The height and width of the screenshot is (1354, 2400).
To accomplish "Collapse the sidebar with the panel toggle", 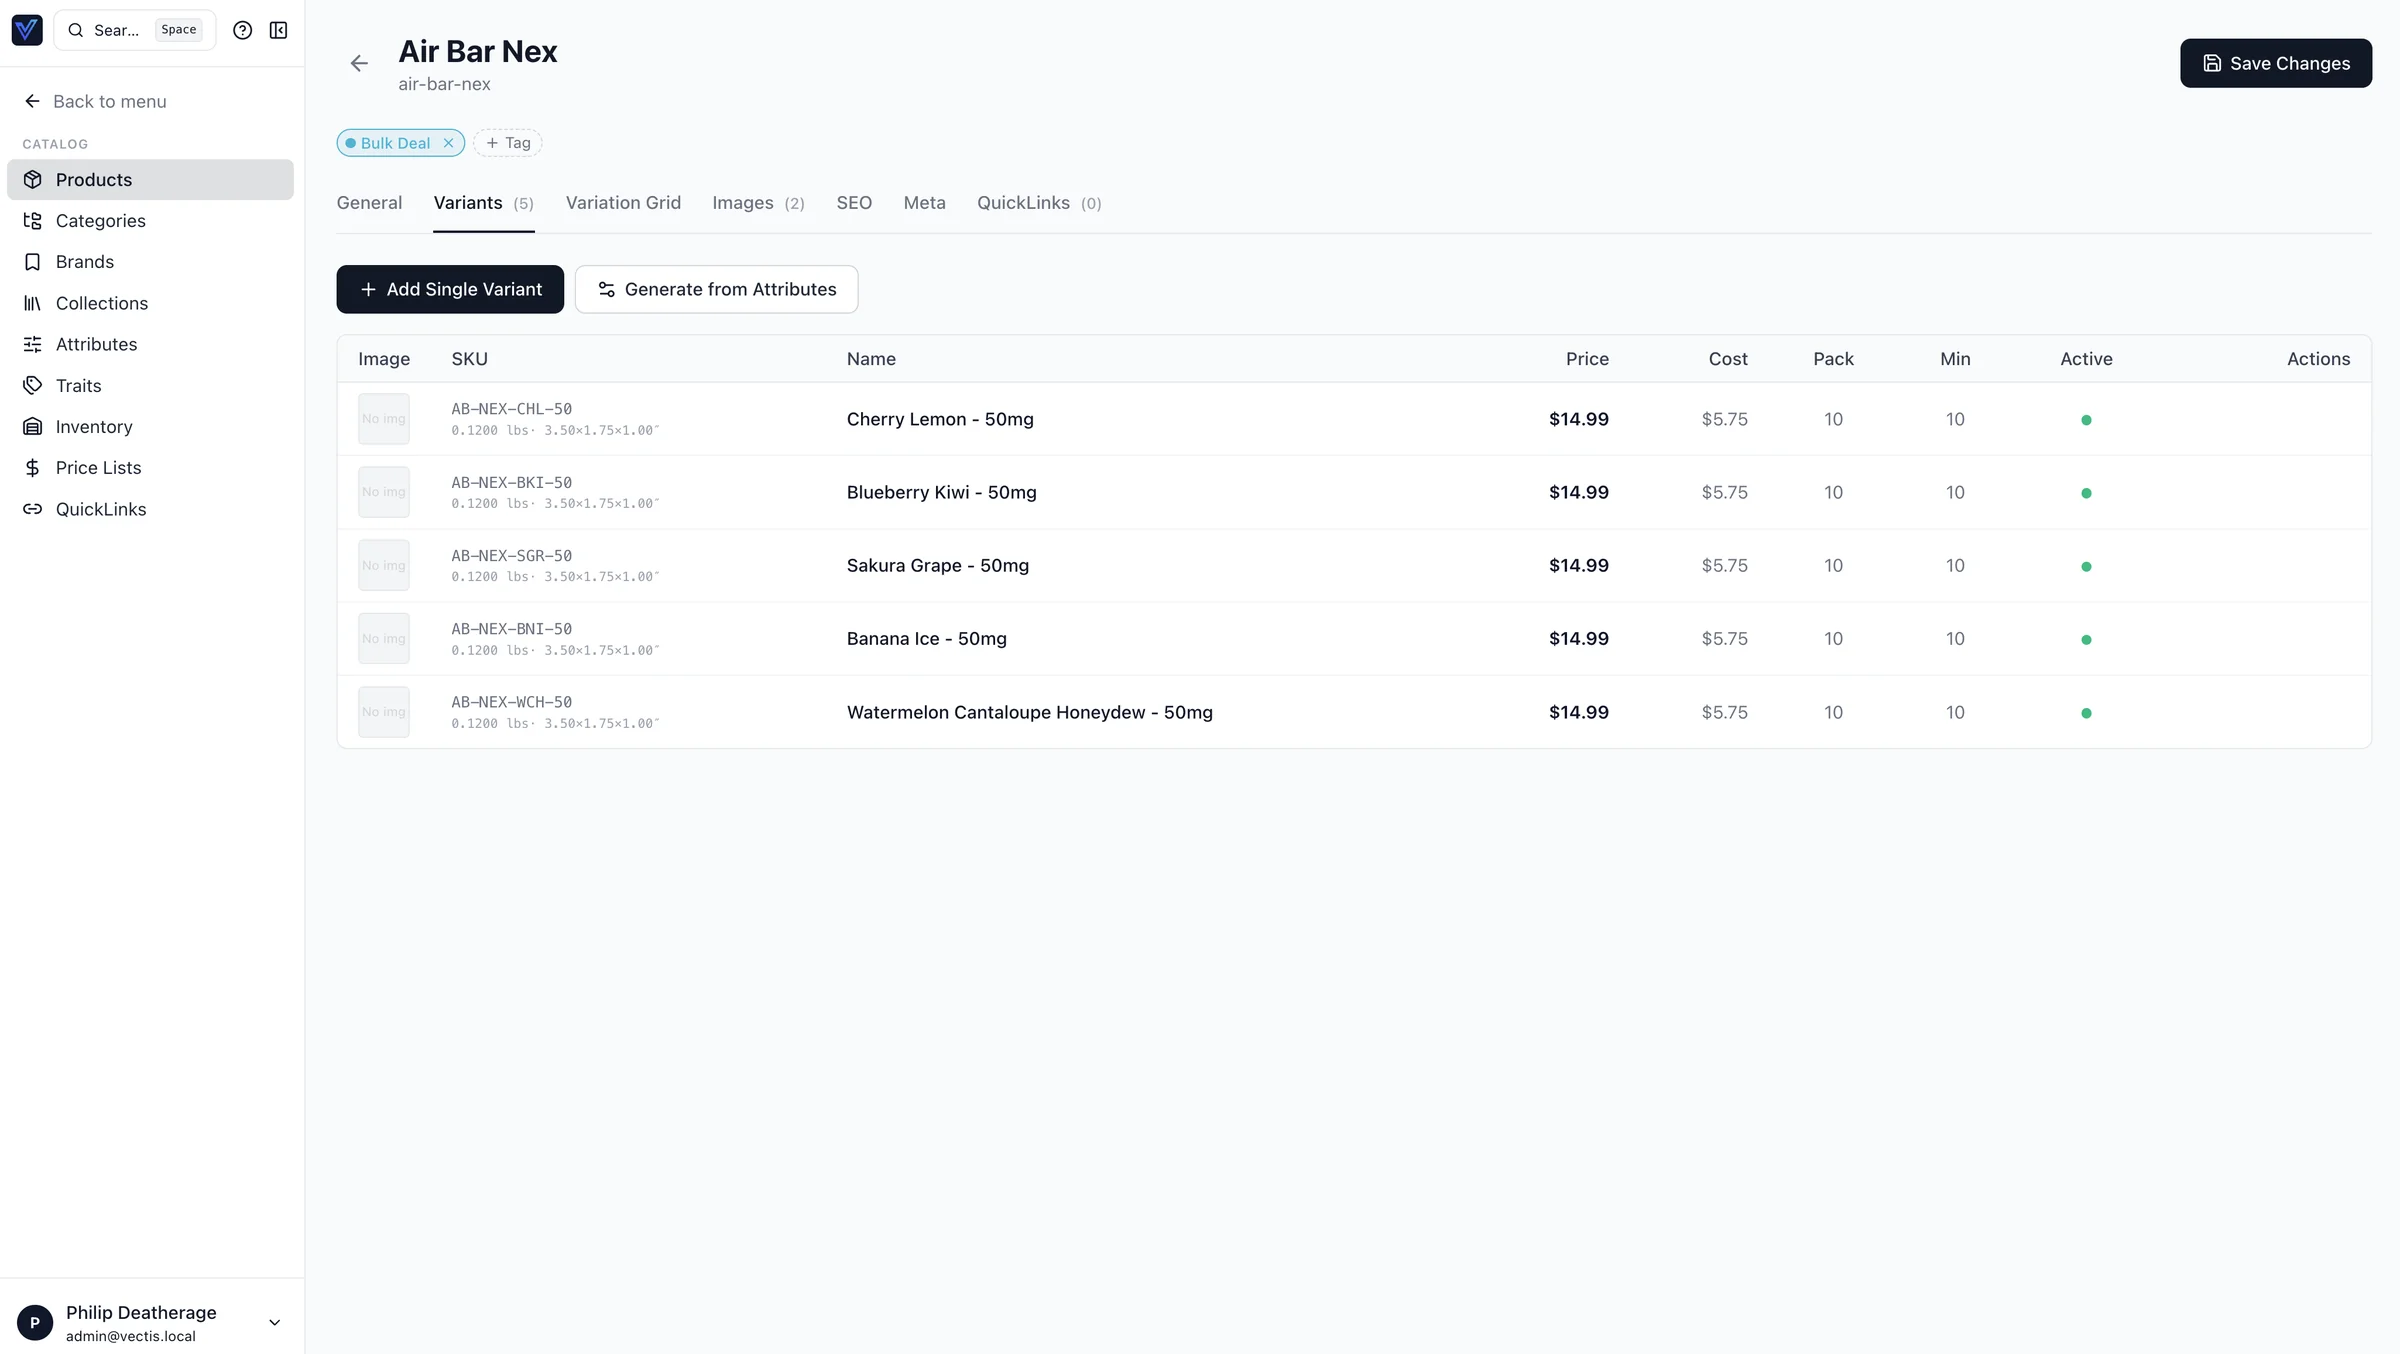I will point(278,30).
